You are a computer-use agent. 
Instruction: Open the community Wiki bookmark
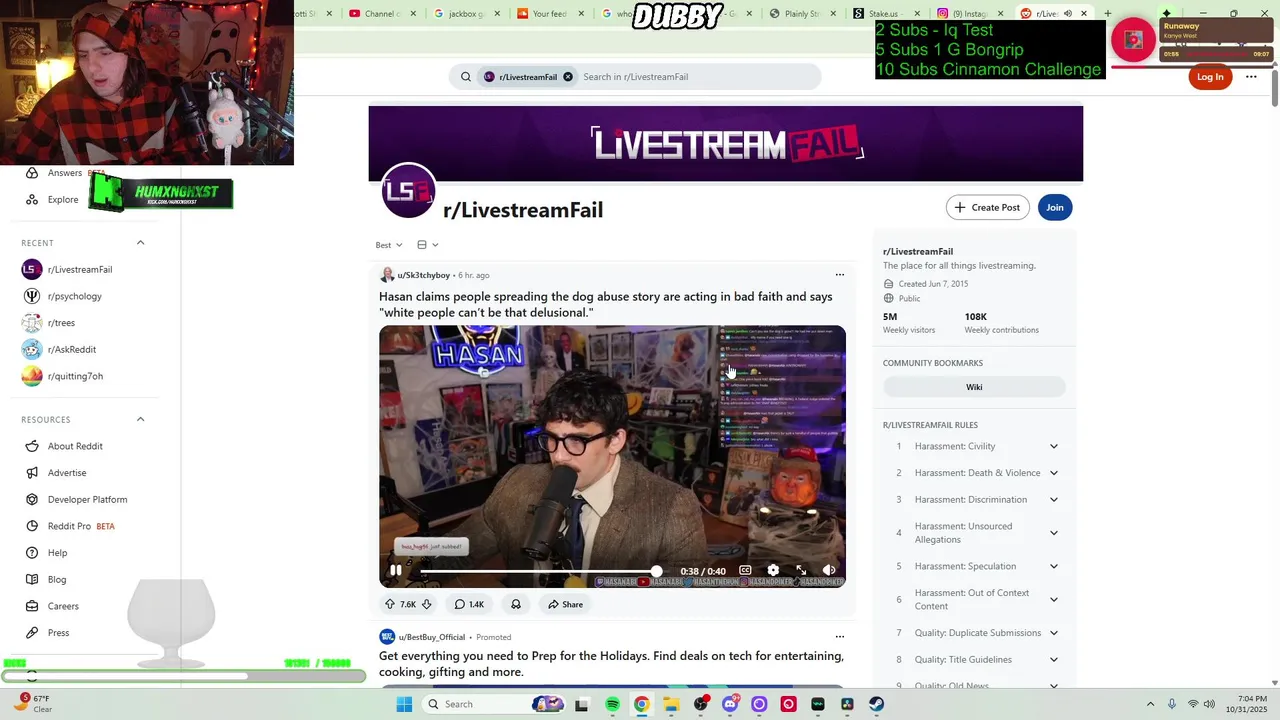pos(974,387)
